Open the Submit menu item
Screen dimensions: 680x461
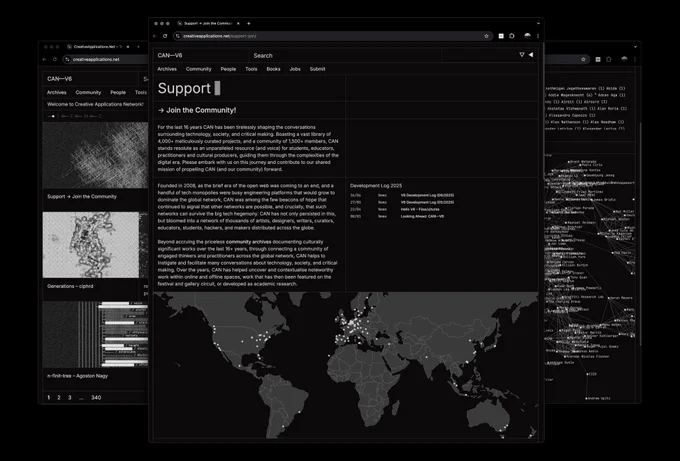[x=317, y=69]
